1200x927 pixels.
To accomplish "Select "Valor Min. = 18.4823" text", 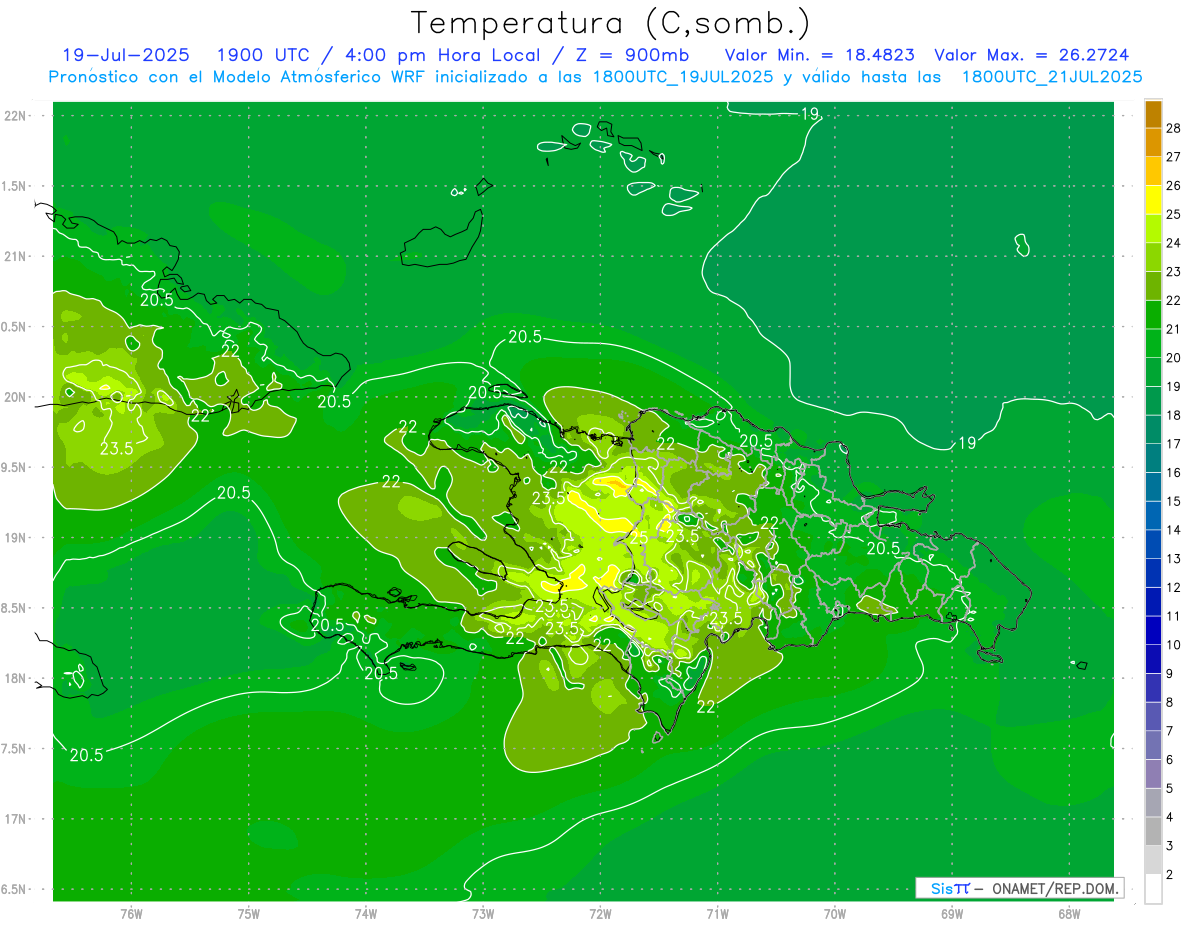I will (x=819, y=55).
